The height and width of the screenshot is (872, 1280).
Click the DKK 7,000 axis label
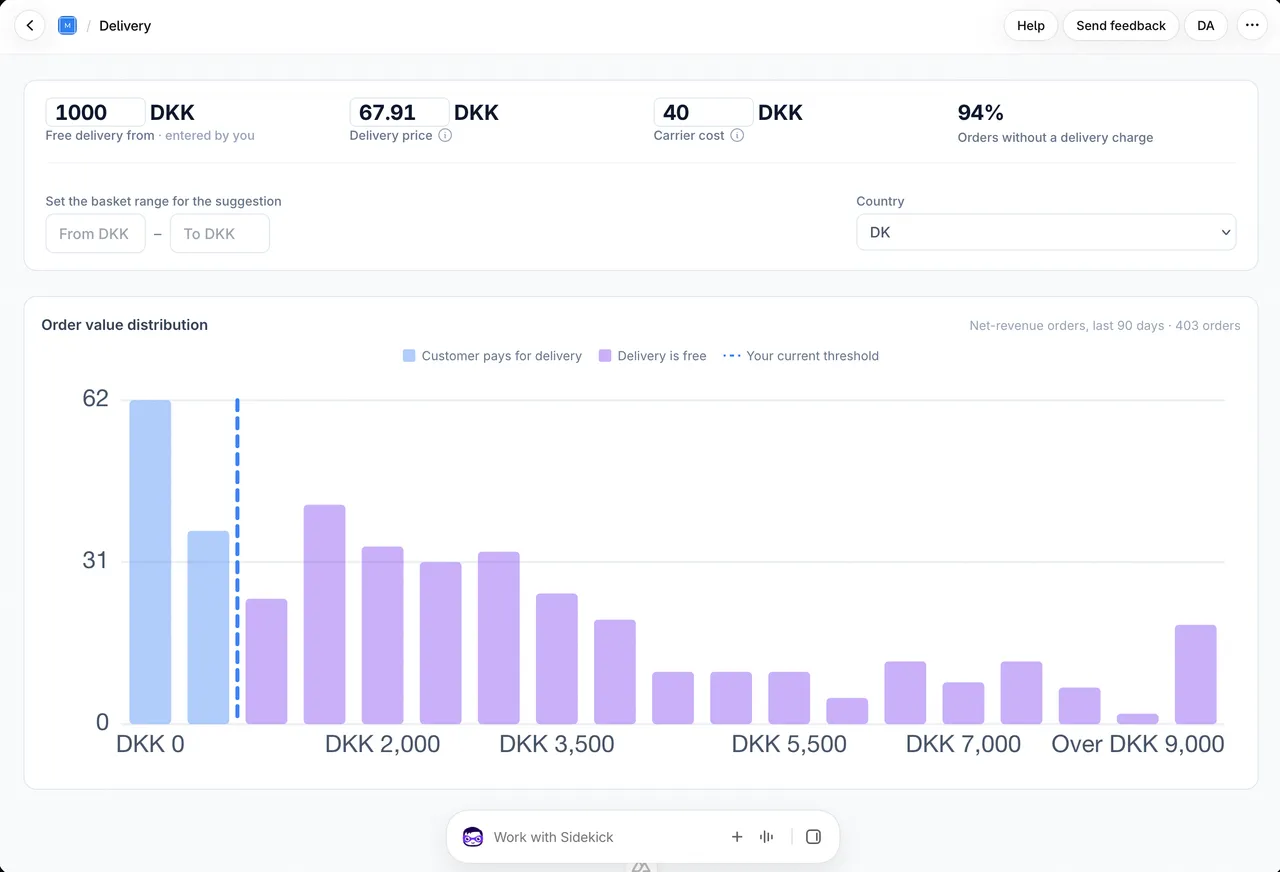point(963,744)
